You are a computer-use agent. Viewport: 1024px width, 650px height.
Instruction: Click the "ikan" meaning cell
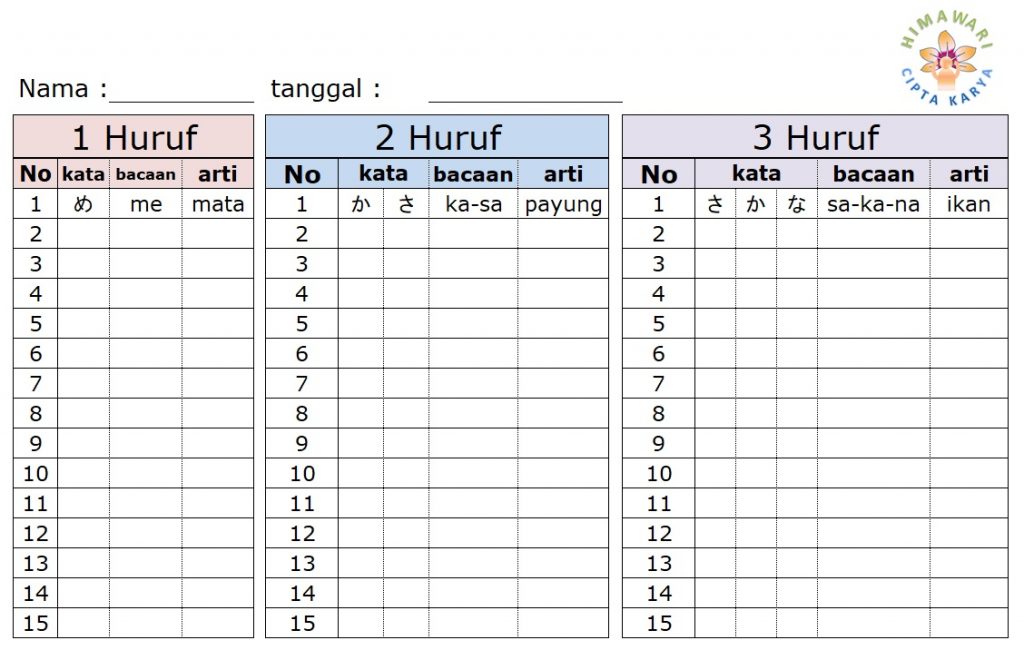[x=968, y=205]
